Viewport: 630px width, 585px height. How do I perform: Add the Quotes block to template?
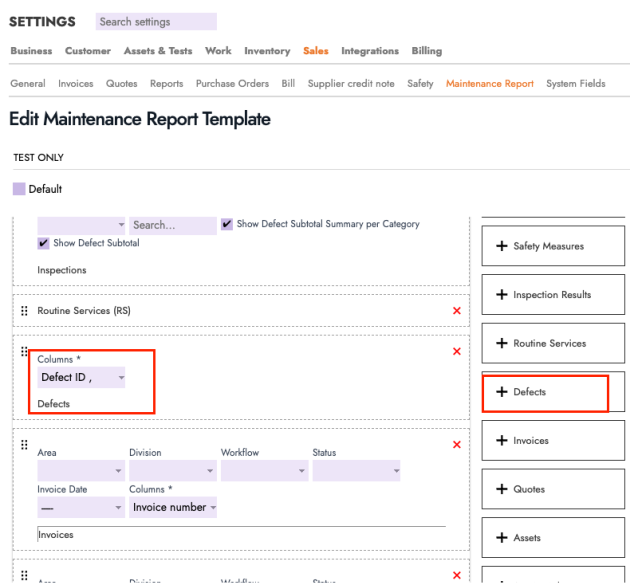pyautogui.click(x=553, y=489)
